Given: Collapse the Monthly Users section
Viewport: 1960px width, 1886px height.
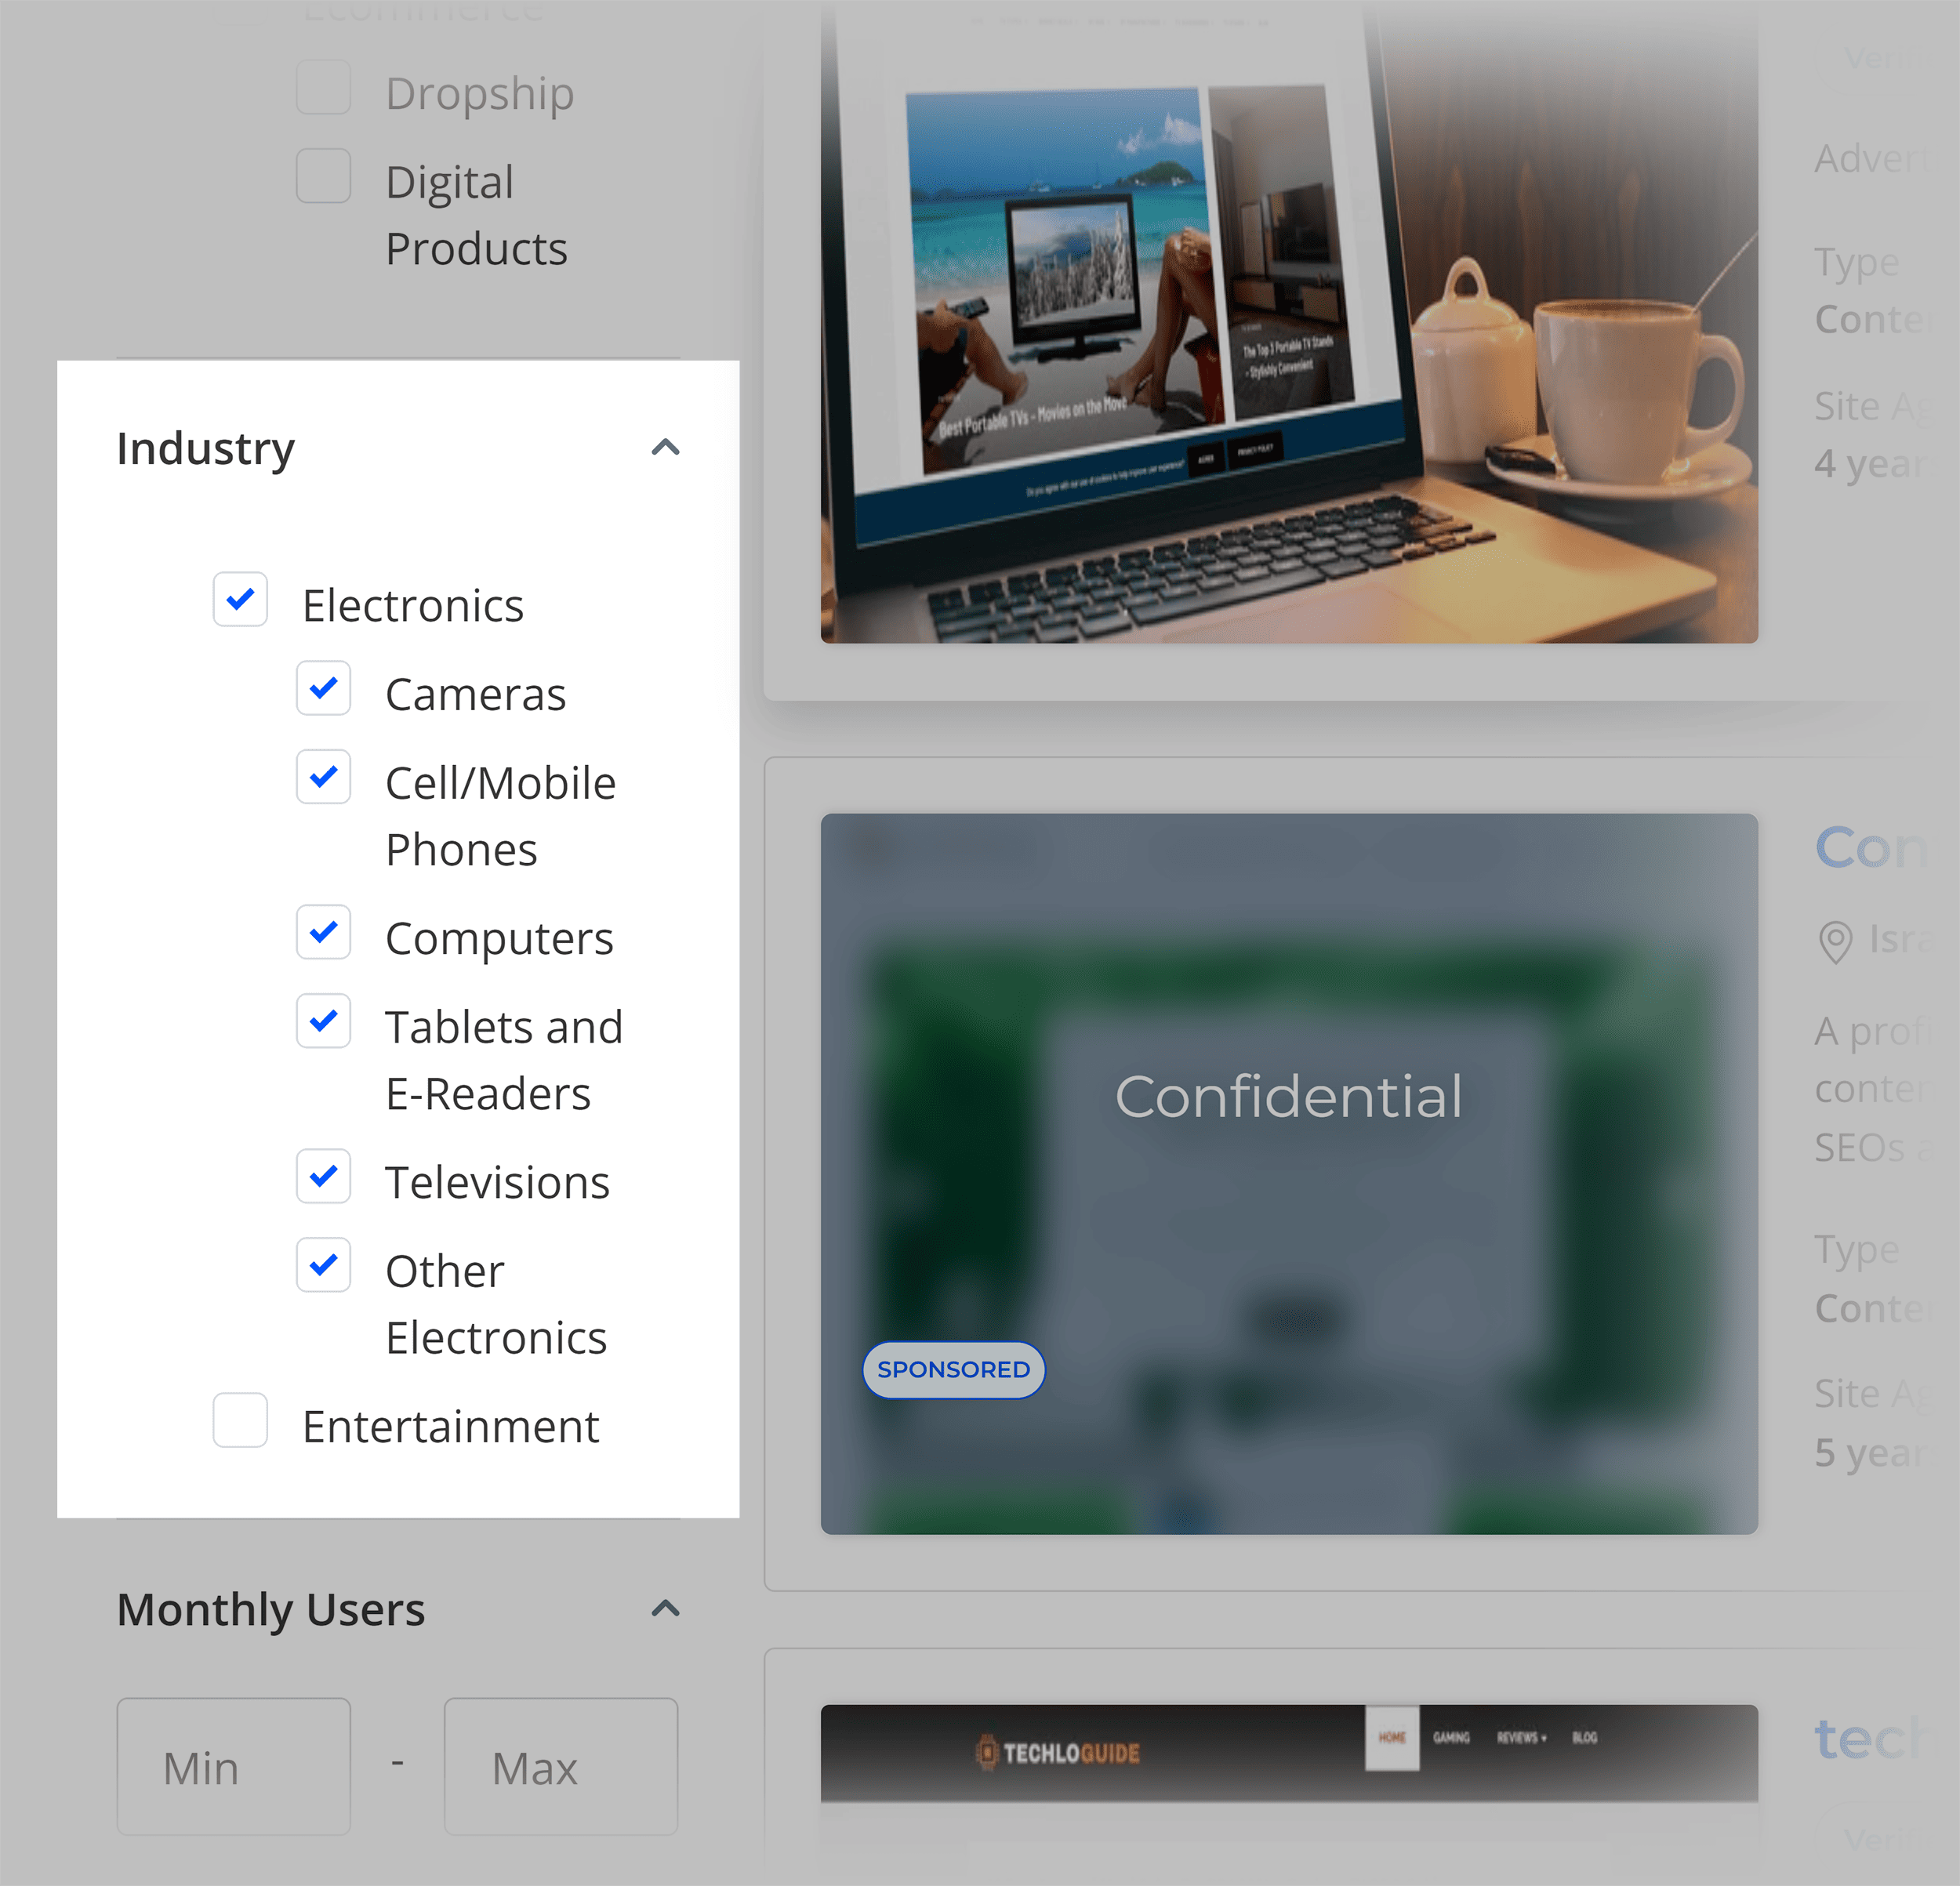Looking at the screenshot, I should coord(665,1608).
